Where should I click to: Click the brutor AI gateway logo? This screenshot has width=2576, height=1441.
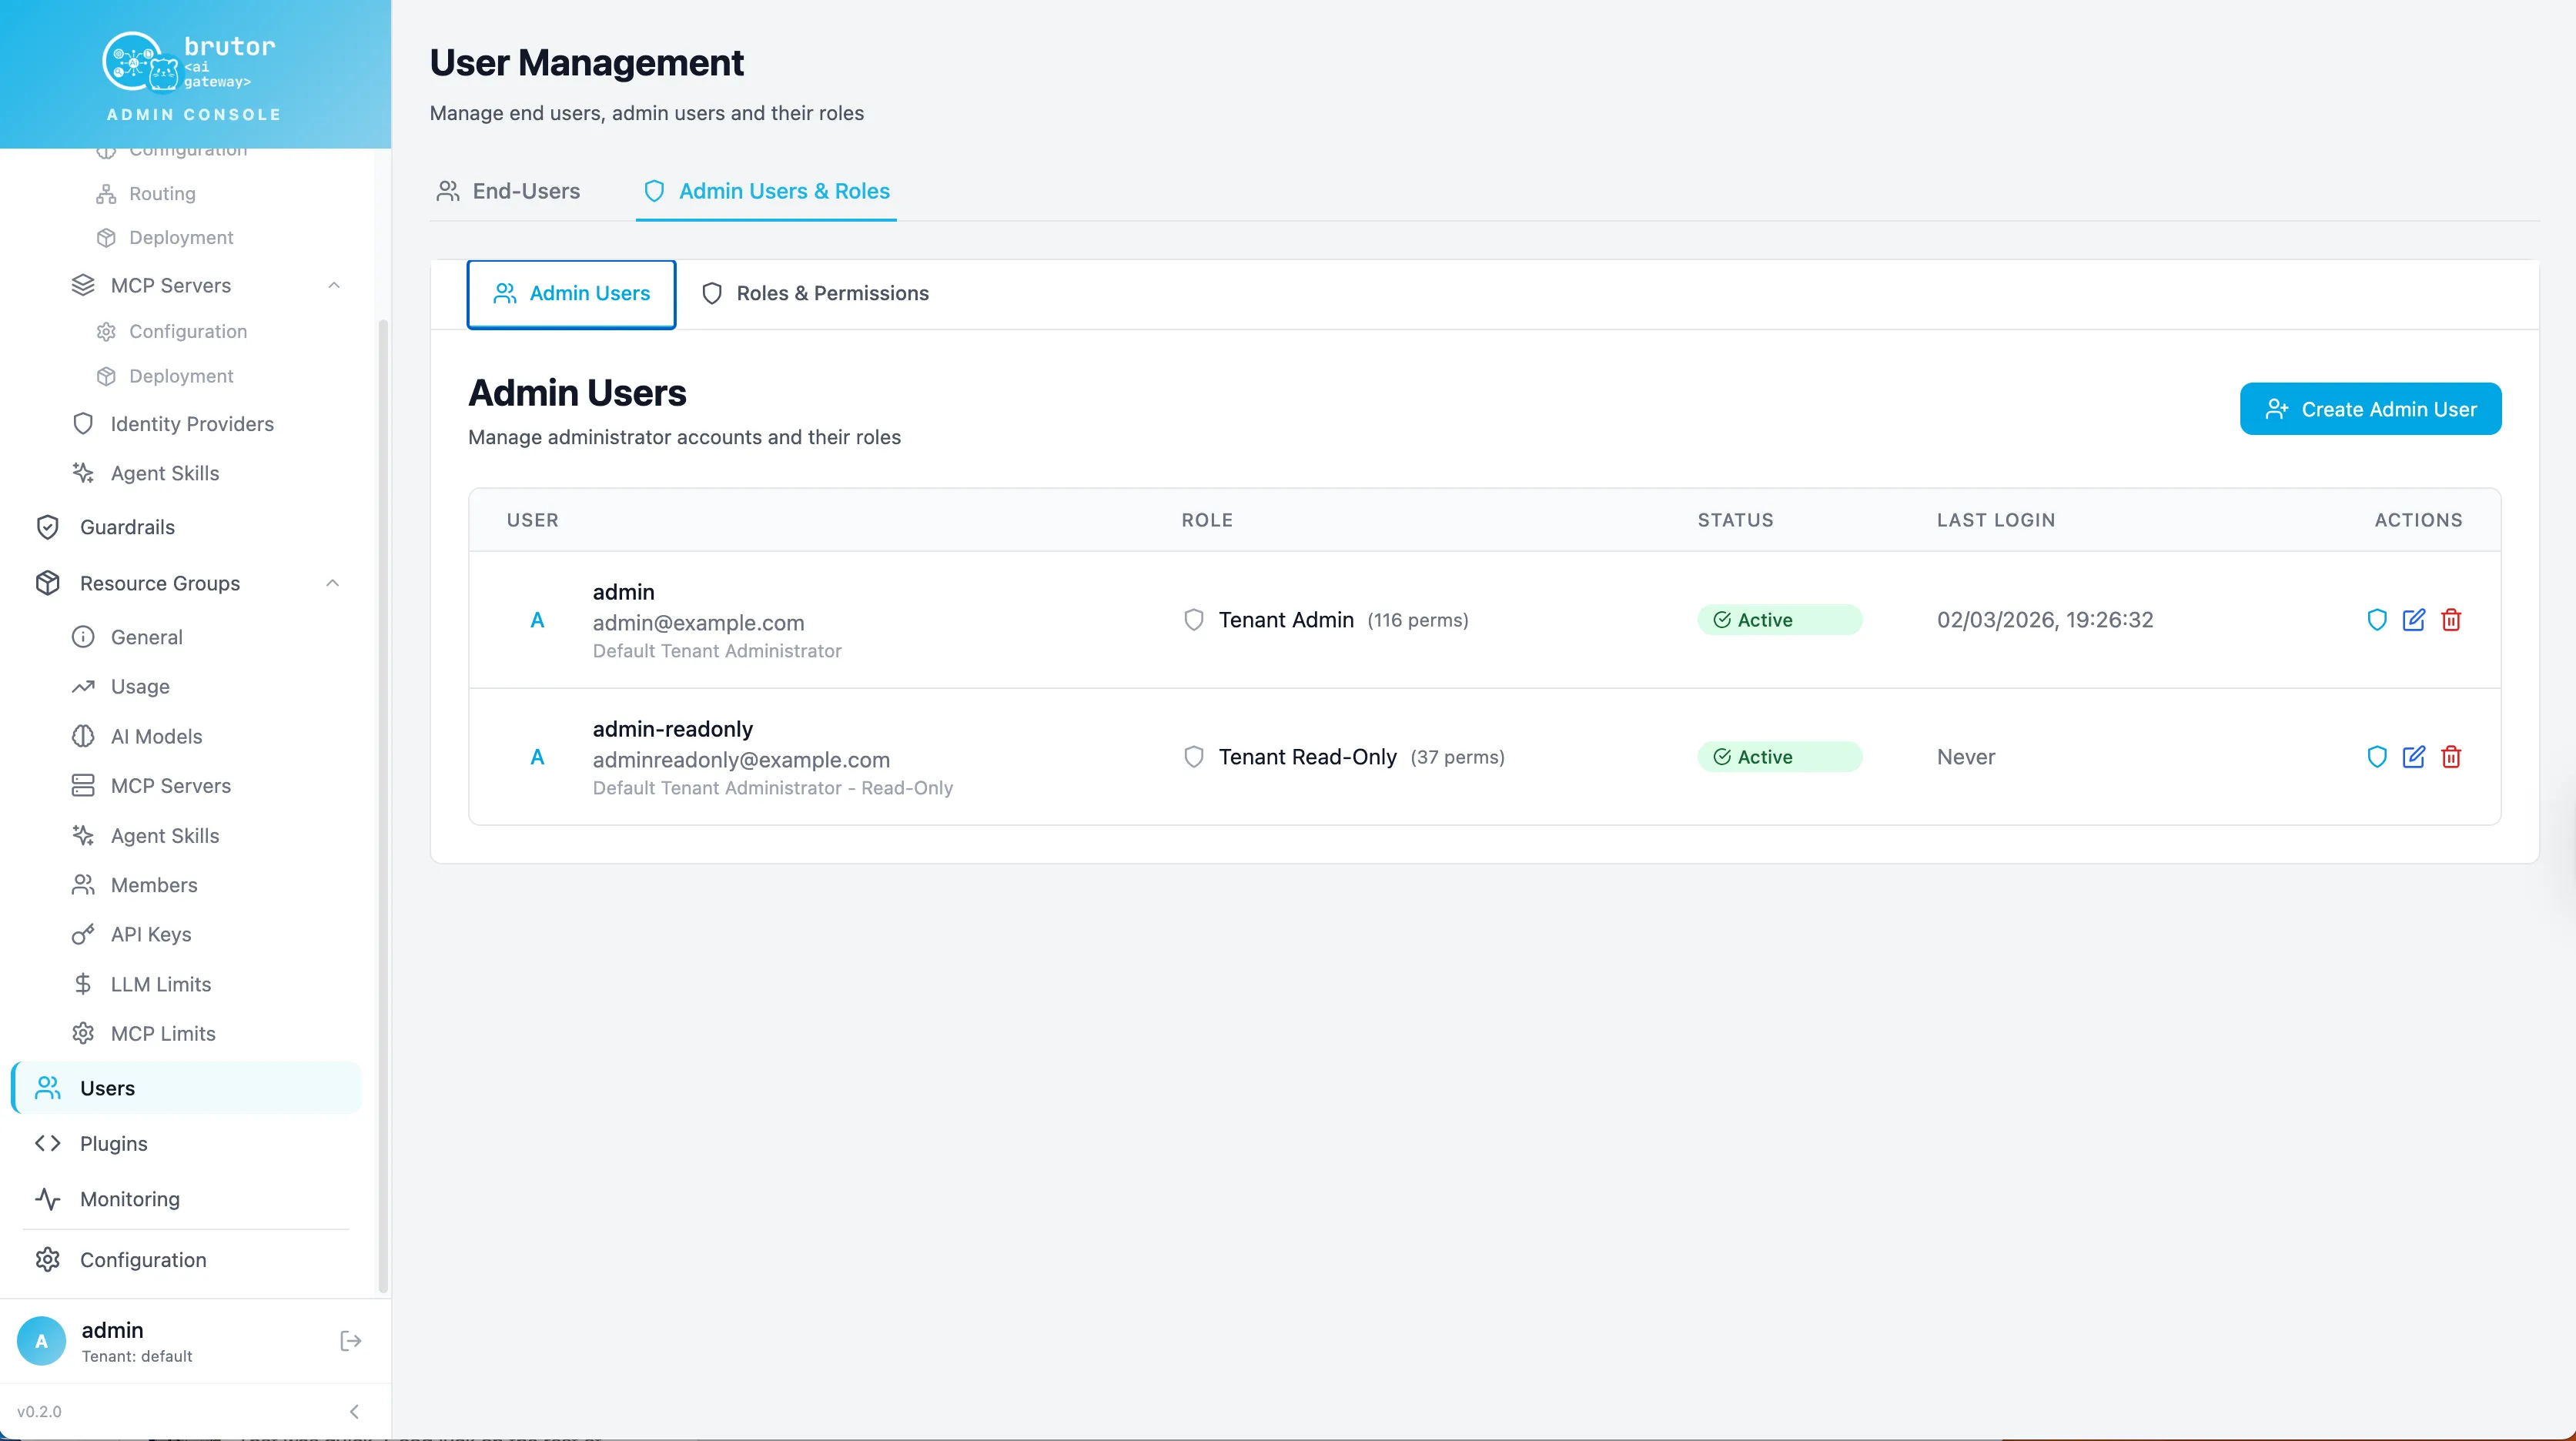tap(189, 62)
